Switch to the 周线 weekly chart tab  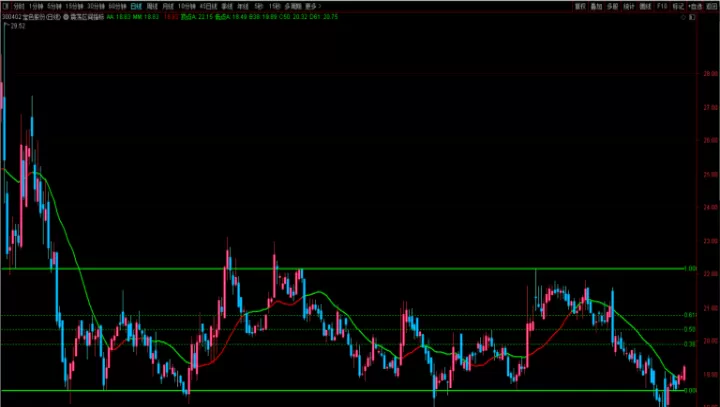pos(152,6)
